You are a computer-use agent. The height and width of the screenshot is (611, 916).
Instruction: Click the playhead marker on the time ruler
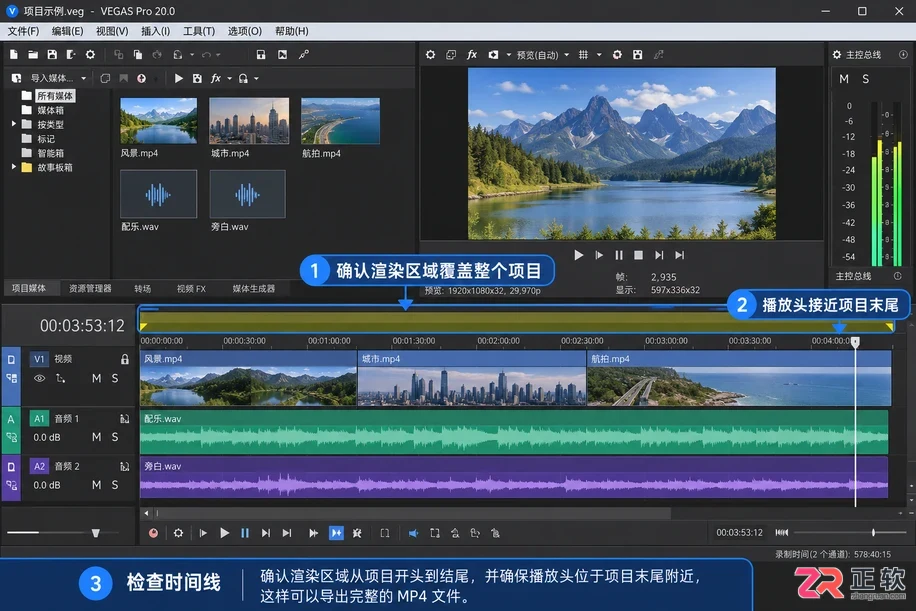(x=855, y=341)
